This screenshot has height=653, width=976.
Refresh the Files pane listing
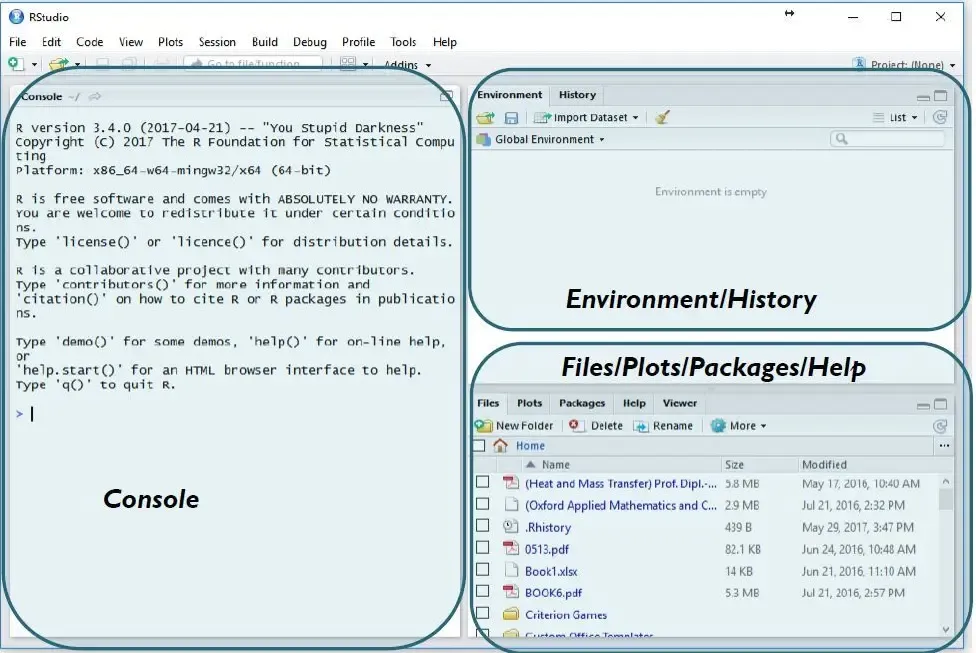click(939, 426)
